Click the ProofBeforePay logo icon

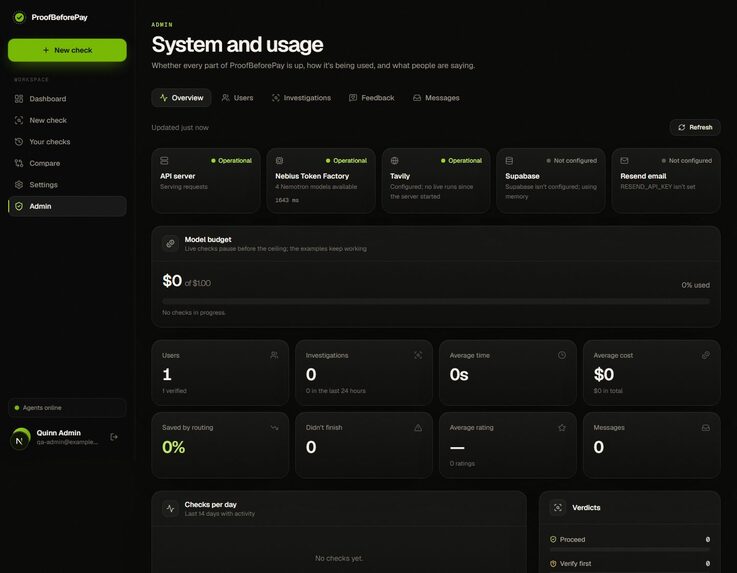[19, 17]
